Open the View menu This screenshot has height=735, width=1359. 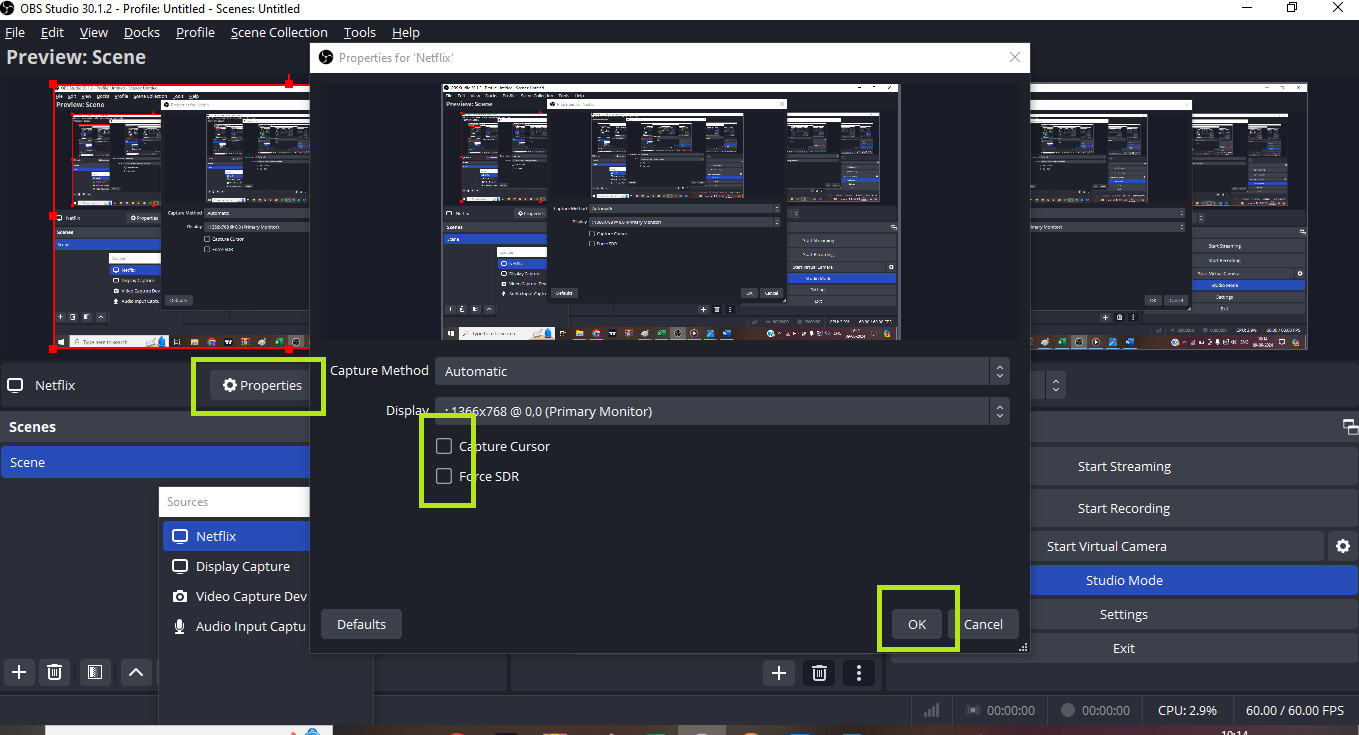pos(93,32)
